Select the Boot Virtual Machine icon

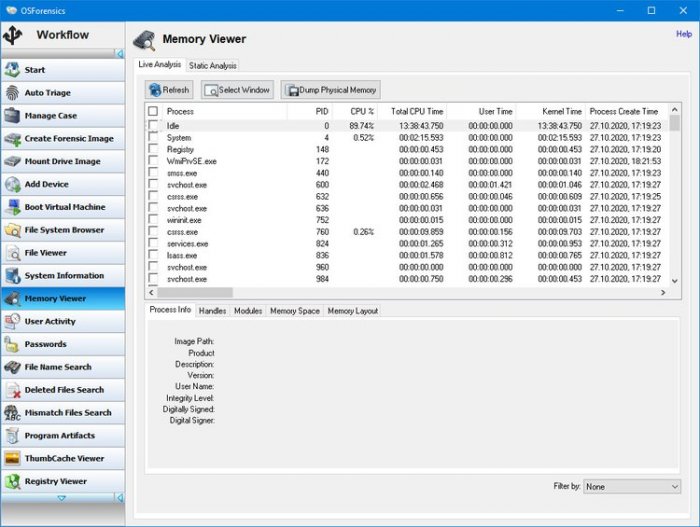[x=13, y=207]
